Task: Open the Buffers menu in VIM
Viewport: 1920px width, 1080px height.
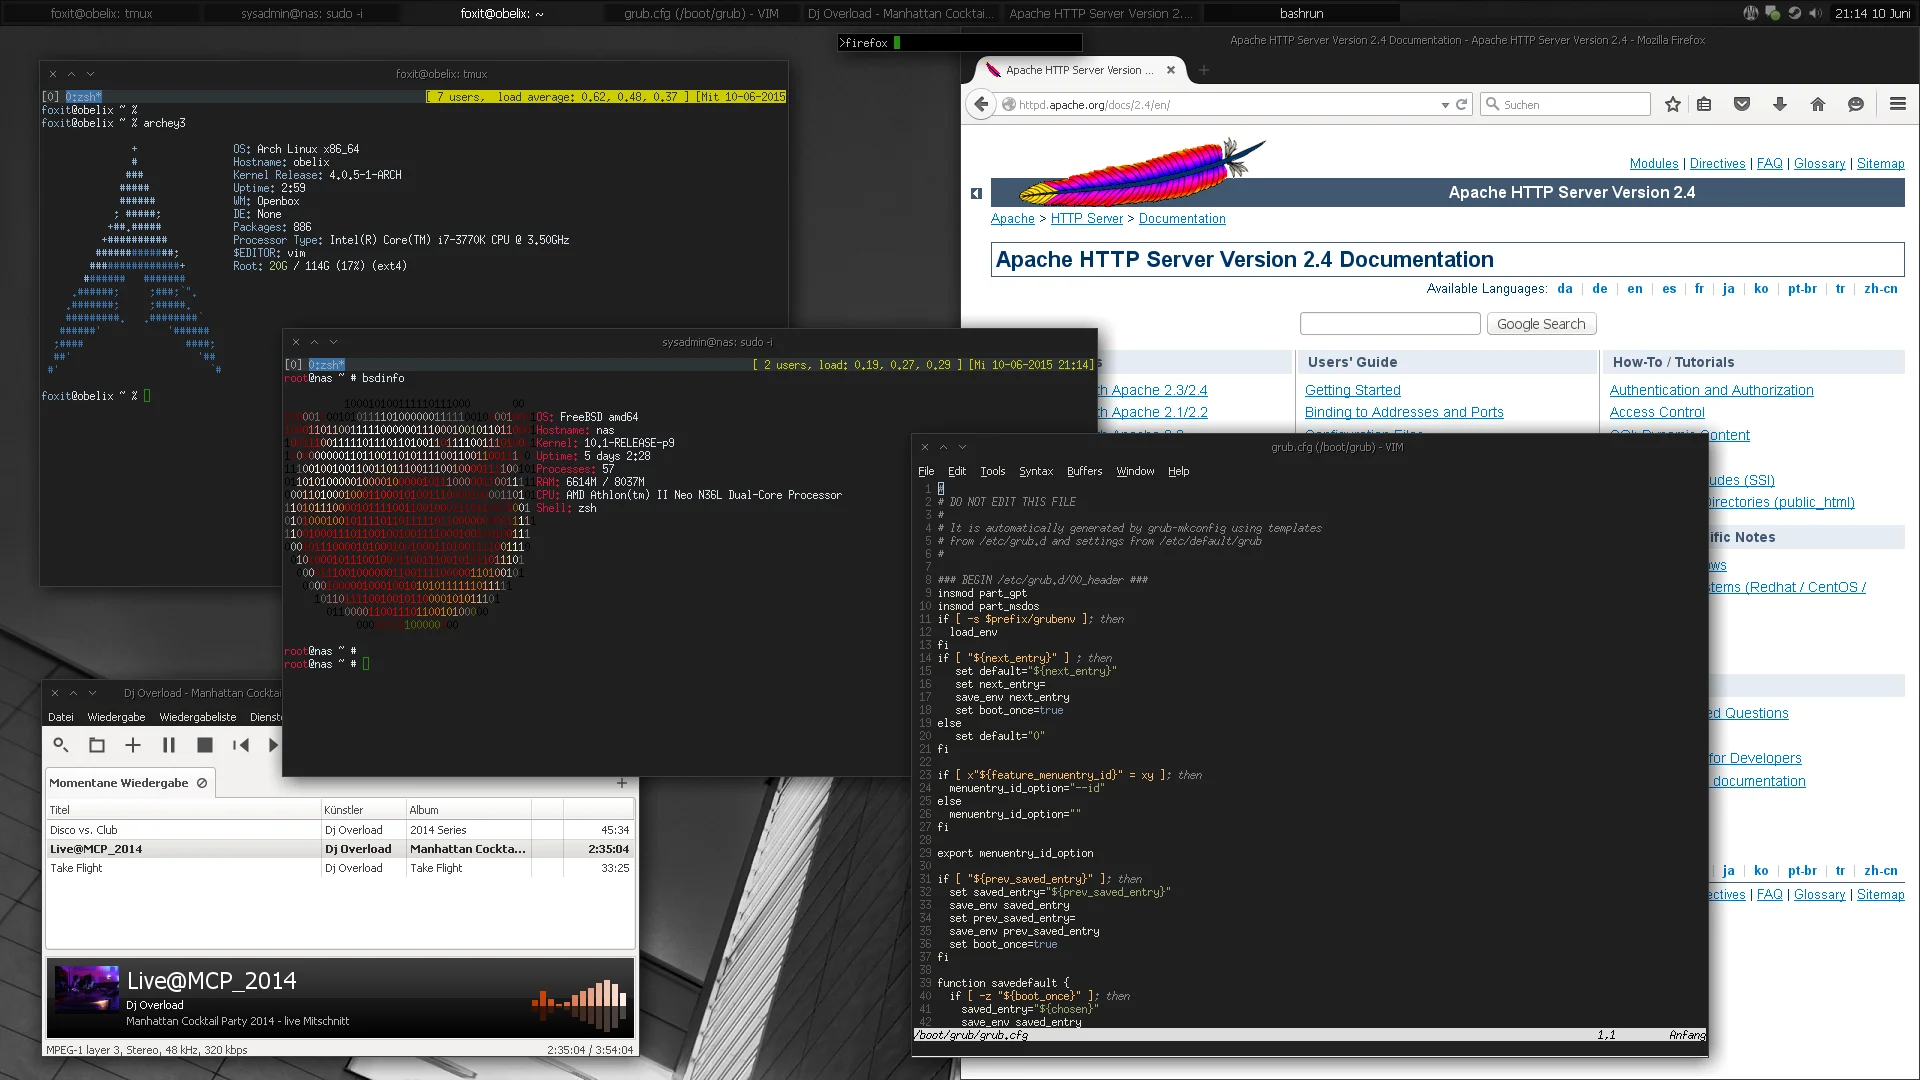Action: [1084, 471]
